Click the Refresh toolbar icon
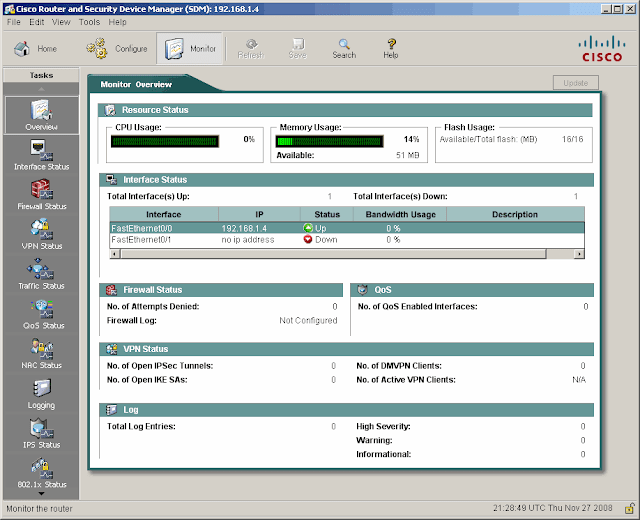The height and width of the screenshot is (520, 640). pos(251,44)
